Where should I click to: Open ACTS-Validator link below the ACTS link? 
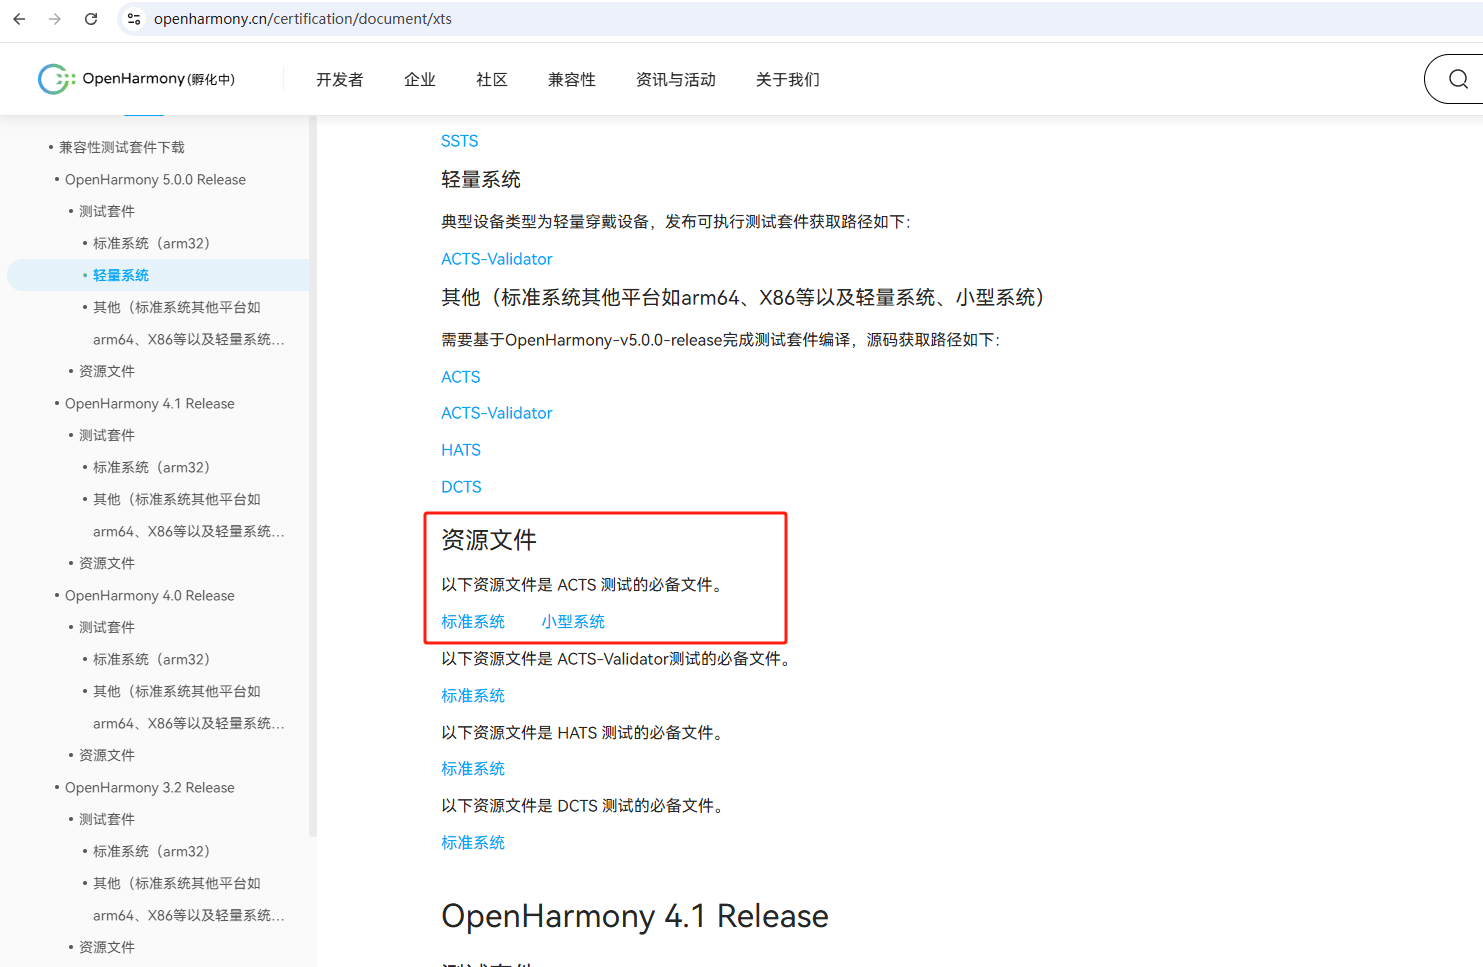[x=497, y=413]
